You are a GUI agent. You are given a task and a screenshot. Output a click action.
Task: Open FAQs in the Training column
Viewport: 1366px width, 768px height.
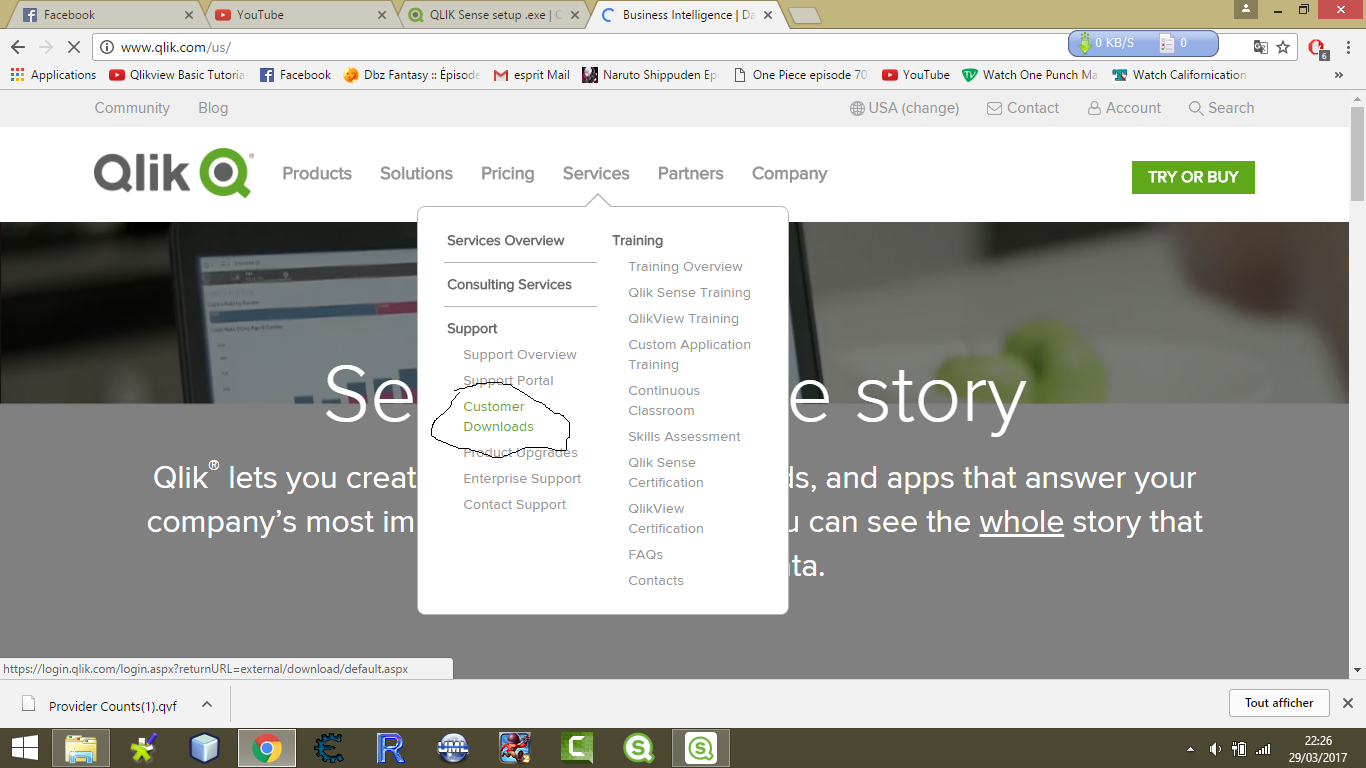(x=645, y=554)
